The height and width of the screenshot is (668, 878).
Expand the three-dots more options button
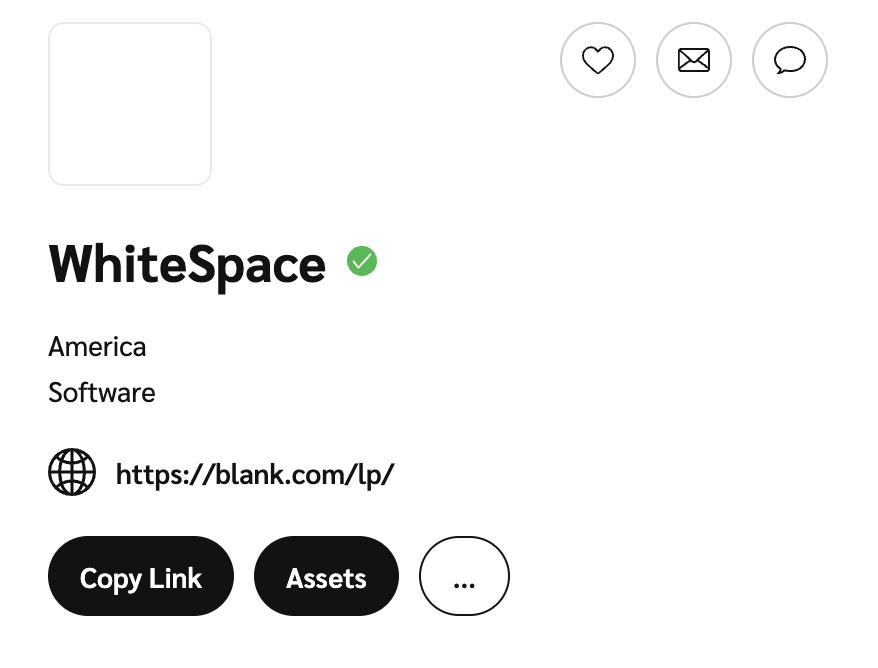click(464, 577)
